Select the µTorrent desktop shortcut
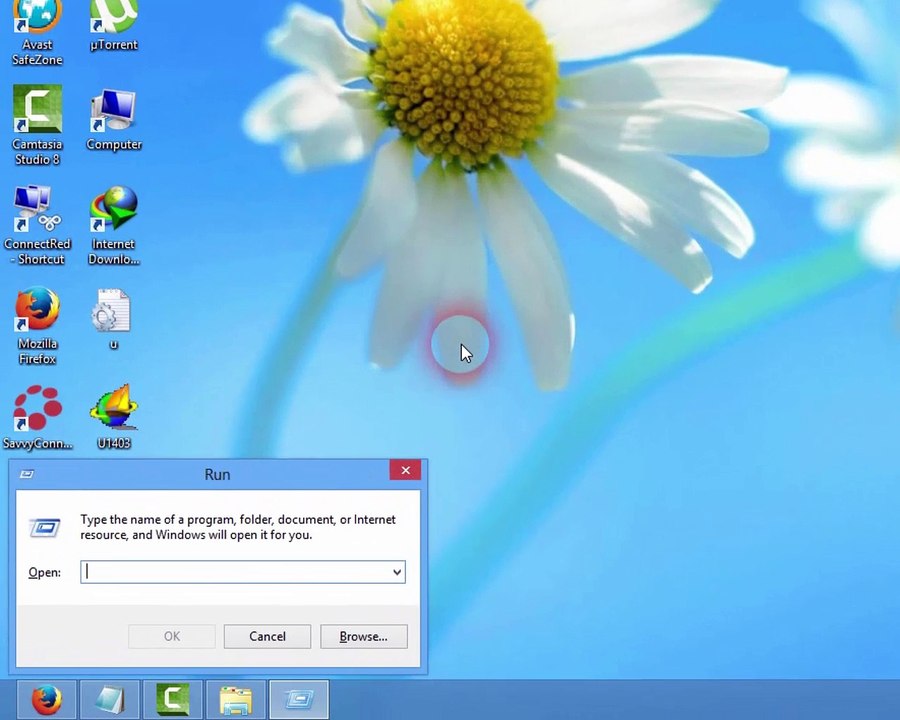The height and width of the screenshot is (720, 900). click(114, 26)
